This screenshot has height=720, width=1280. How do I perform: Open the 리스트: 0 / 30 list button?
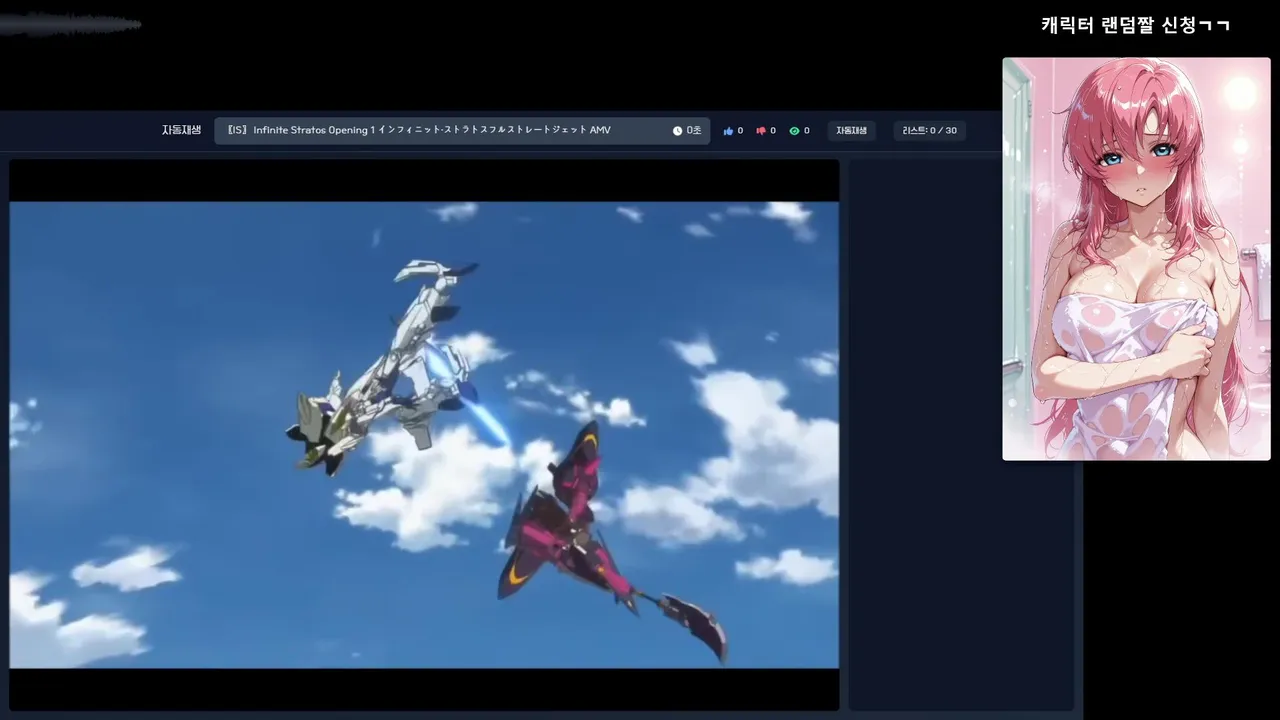pyautogui.click(x=929, y=131)
